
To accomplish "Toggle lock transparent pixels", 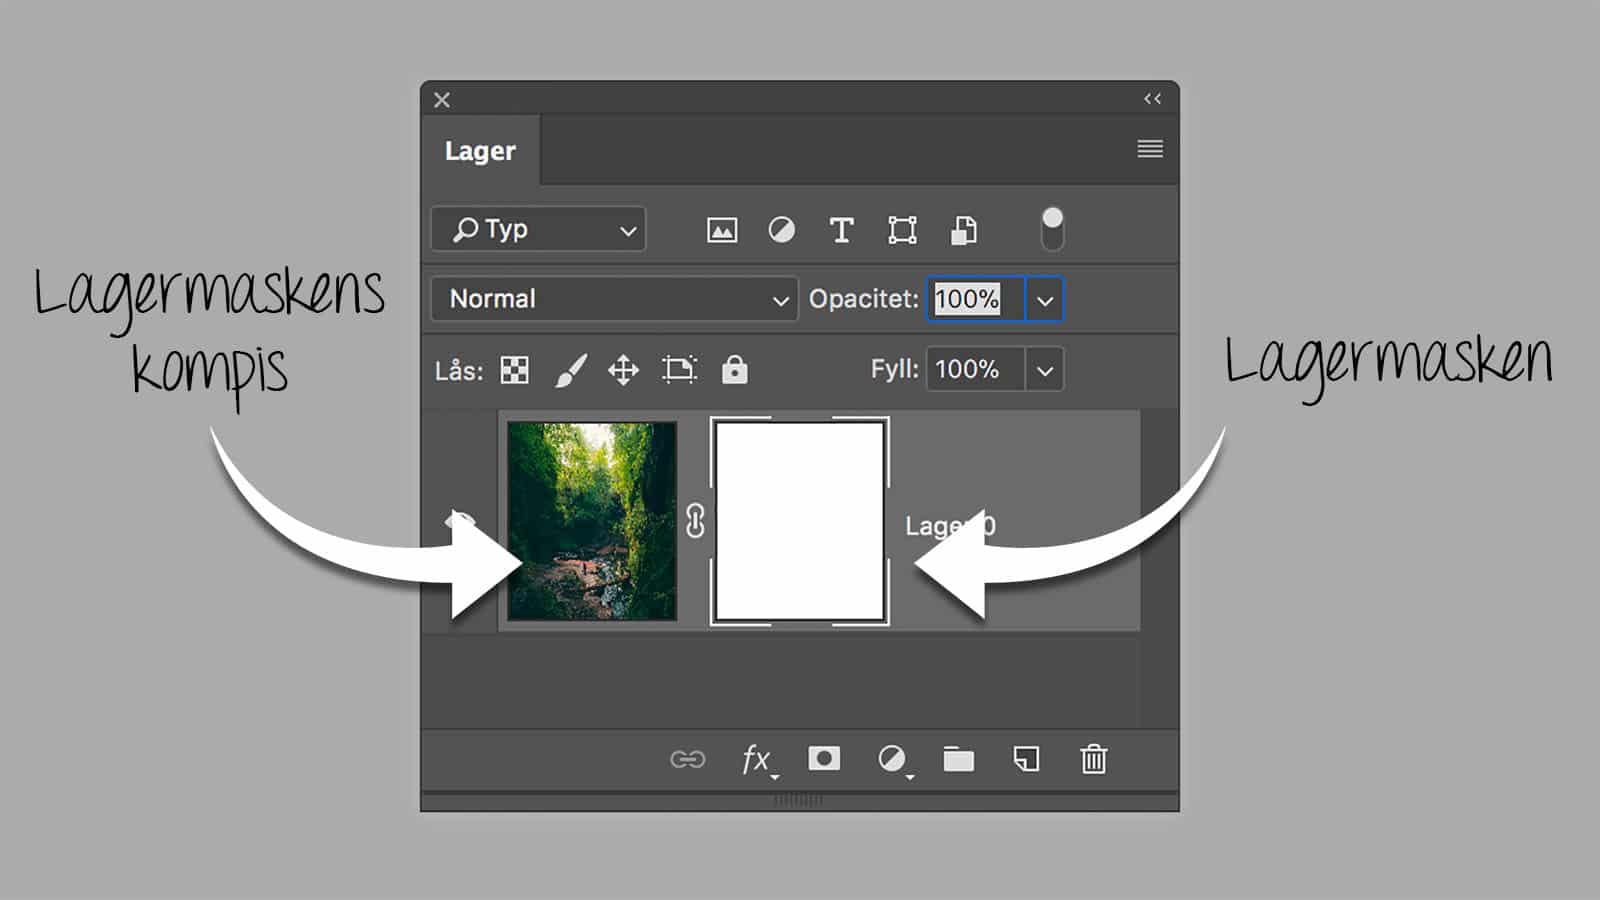I will click(515, 370).
